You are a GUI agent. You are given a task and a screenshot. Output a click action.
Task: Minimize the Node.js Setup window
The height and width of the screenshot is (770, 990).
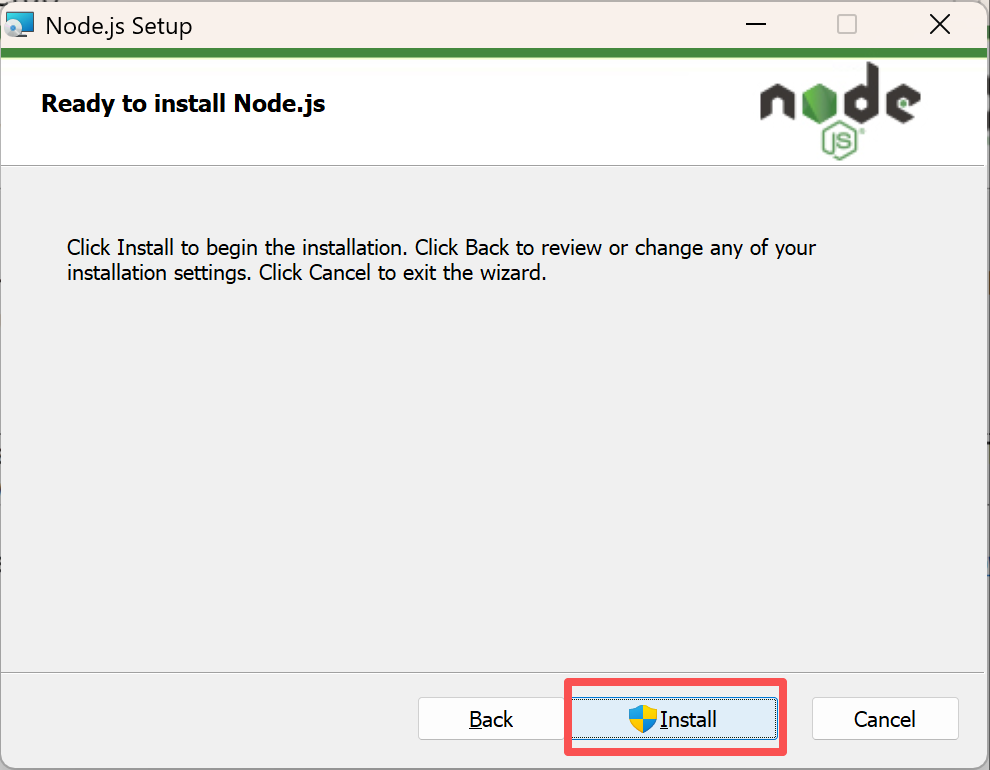[756, 25]
